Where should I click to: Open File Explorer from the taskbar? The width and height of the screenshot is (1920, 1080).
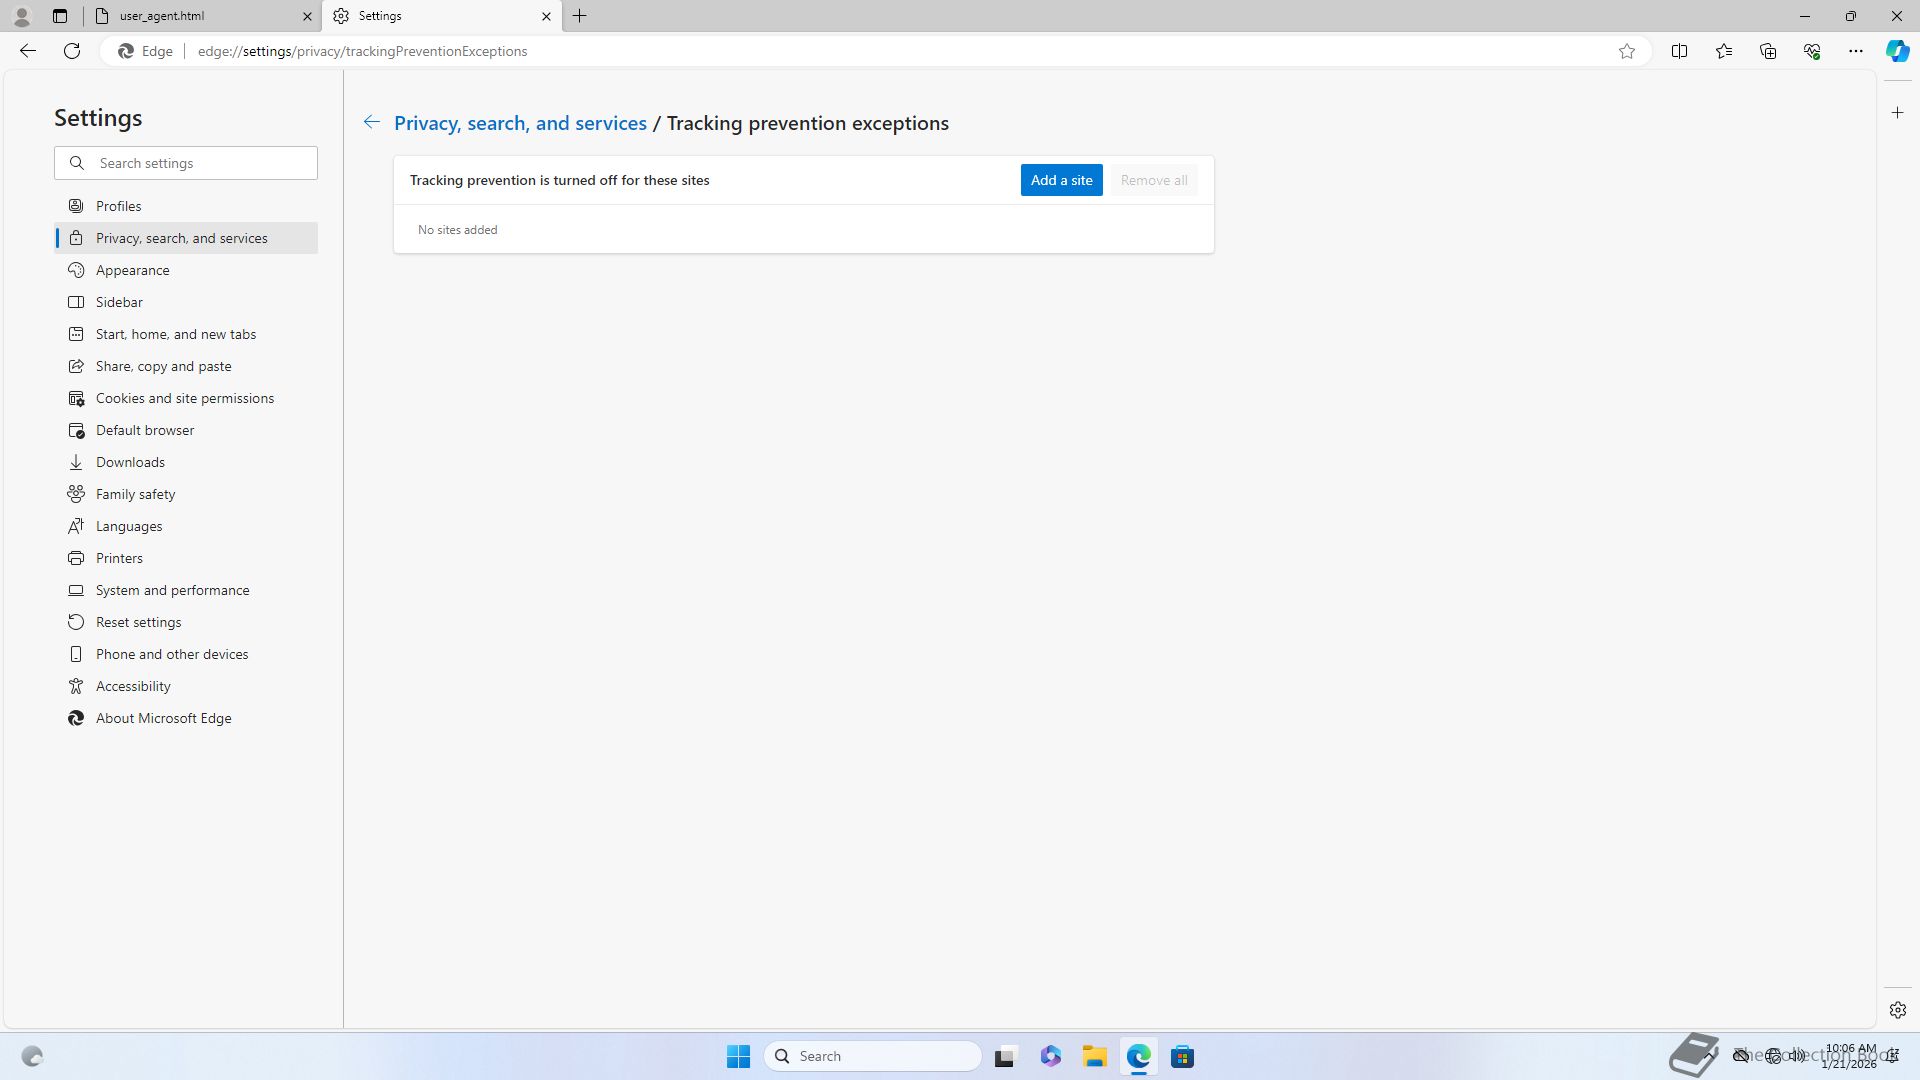click(x=1094, y=1056)
